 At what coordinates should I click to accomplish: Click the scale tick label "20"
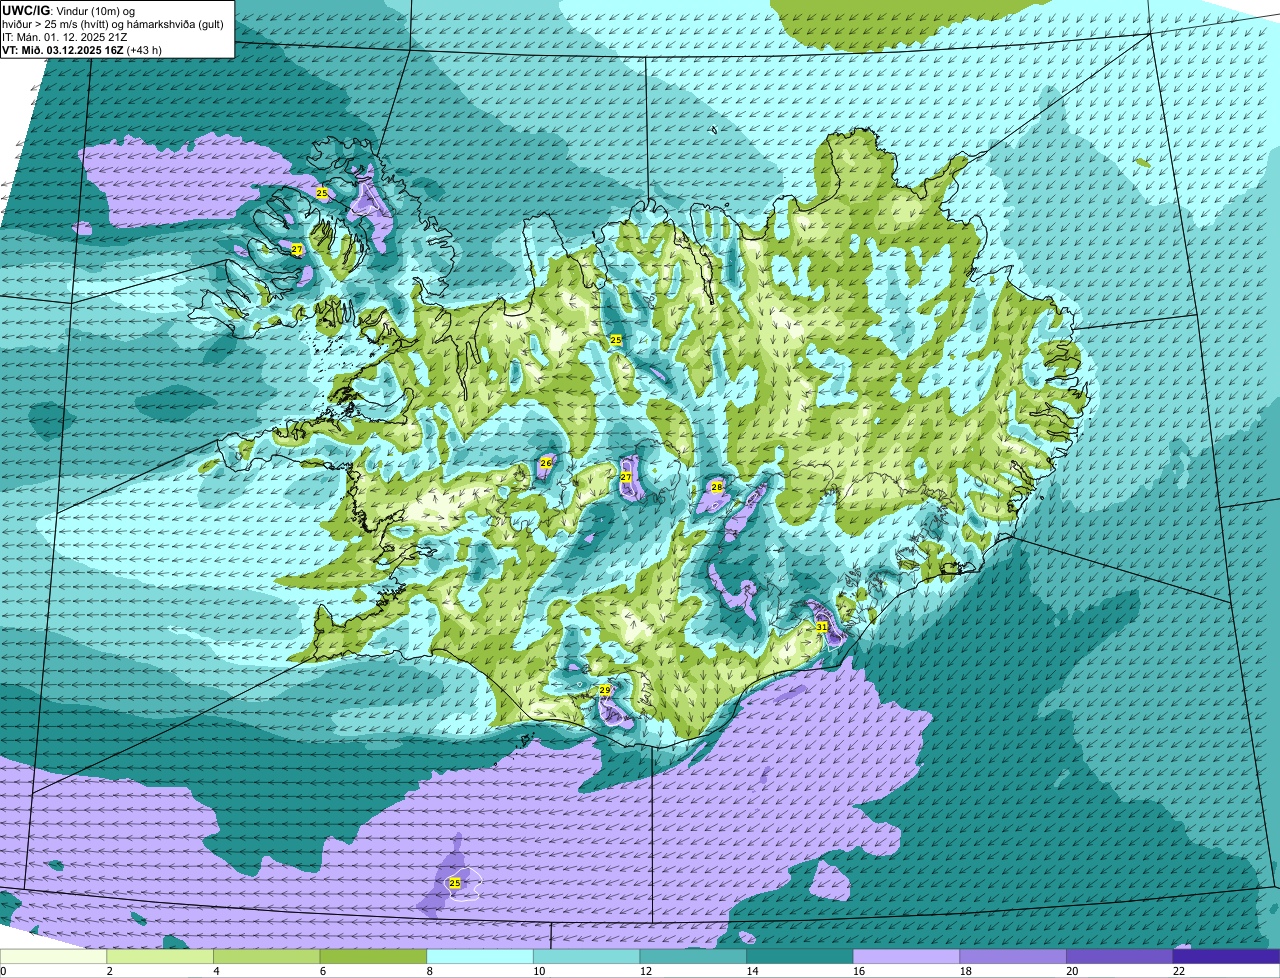pos(1072,971)
